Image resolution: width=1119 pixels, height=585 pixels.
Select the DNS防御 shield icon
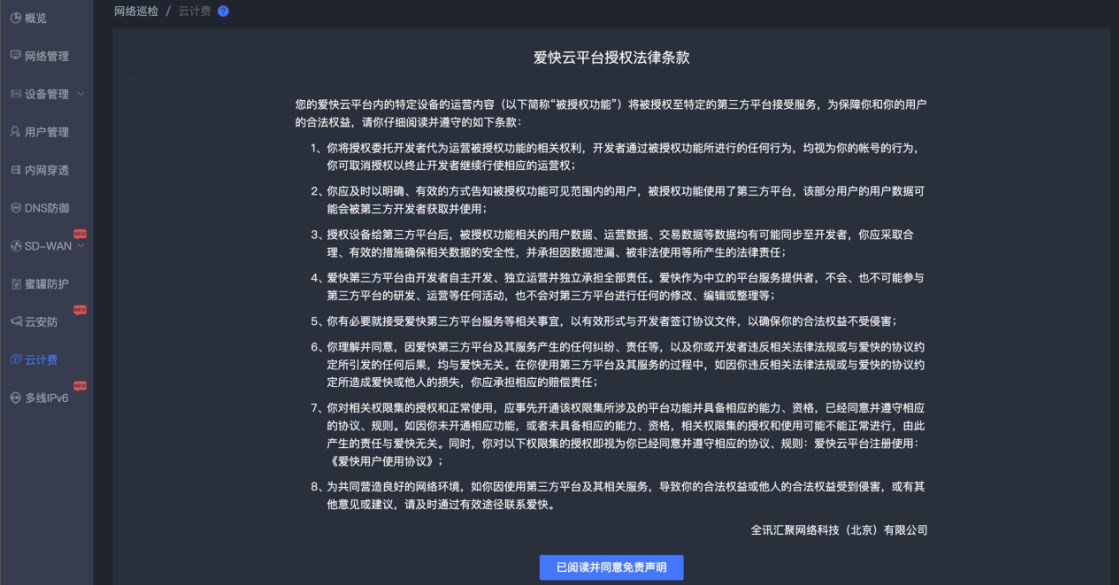point(16,208)
